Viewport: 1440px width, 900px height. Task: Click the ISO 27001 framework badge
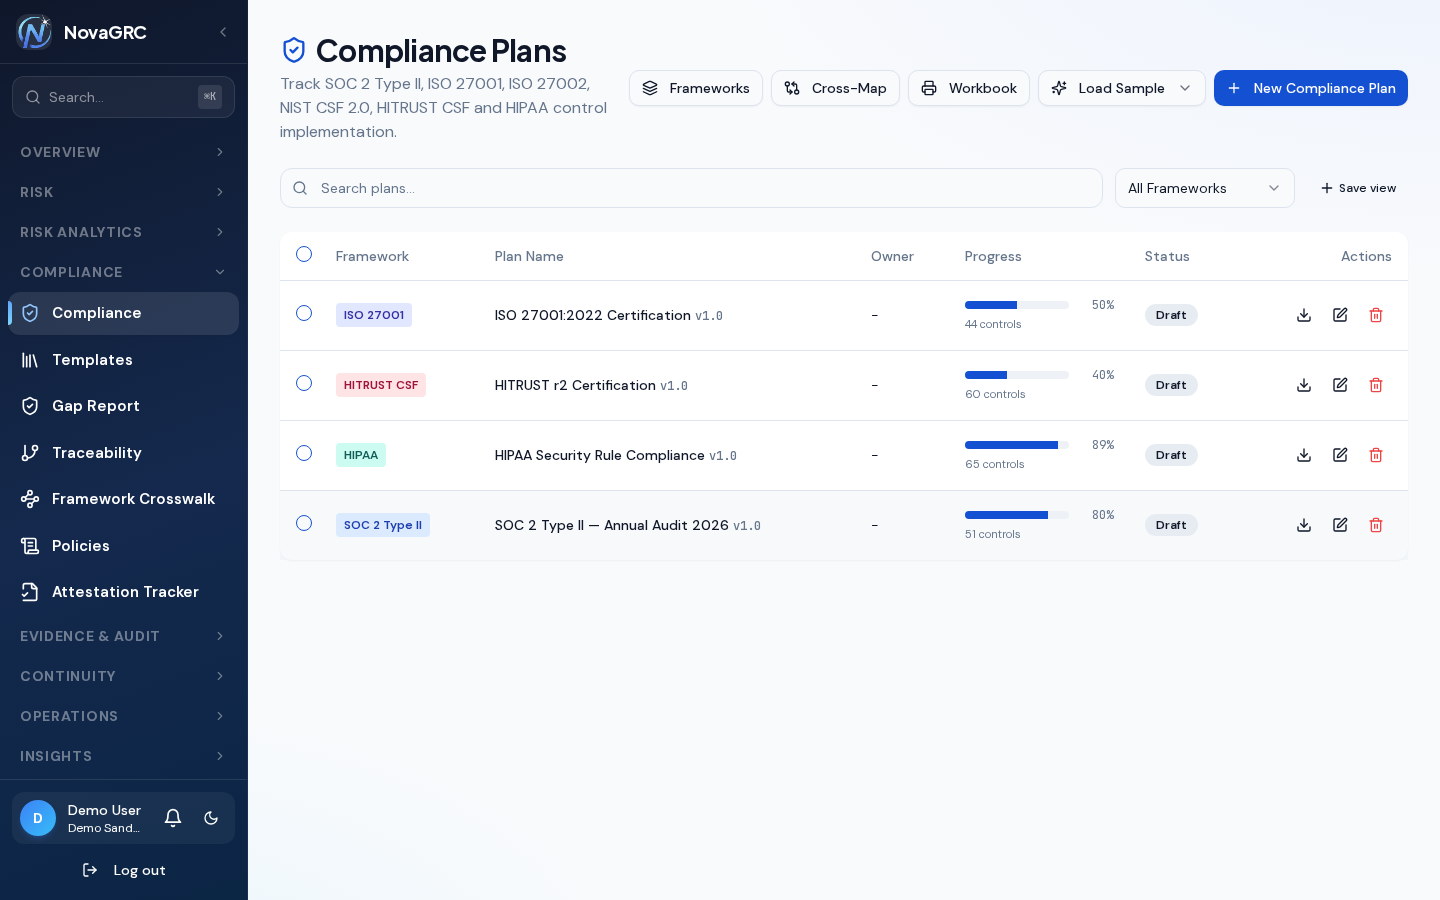pyautogui.click(x=374, y=315)
